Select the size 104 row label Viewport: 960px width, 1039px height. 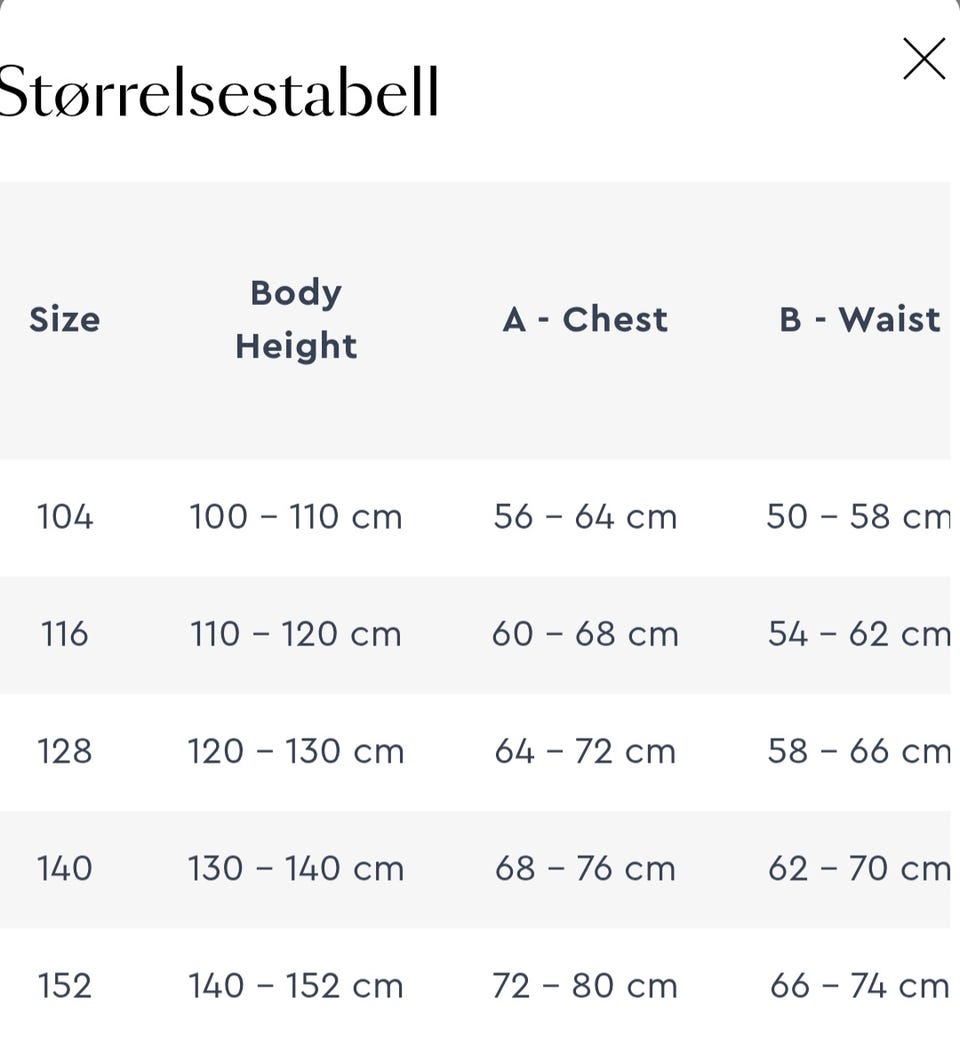coord(65,517)
